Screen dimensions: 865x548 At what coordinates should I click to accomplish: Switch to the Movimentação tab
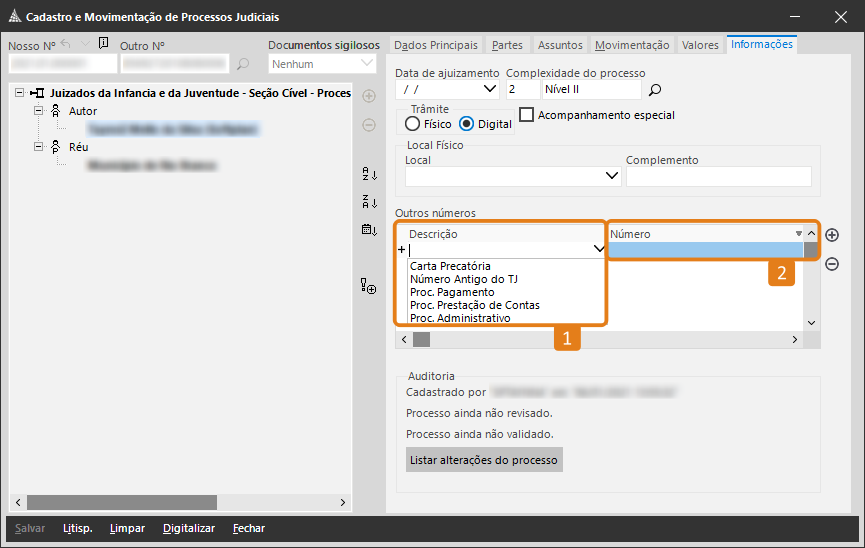click(x=632, y=45)
